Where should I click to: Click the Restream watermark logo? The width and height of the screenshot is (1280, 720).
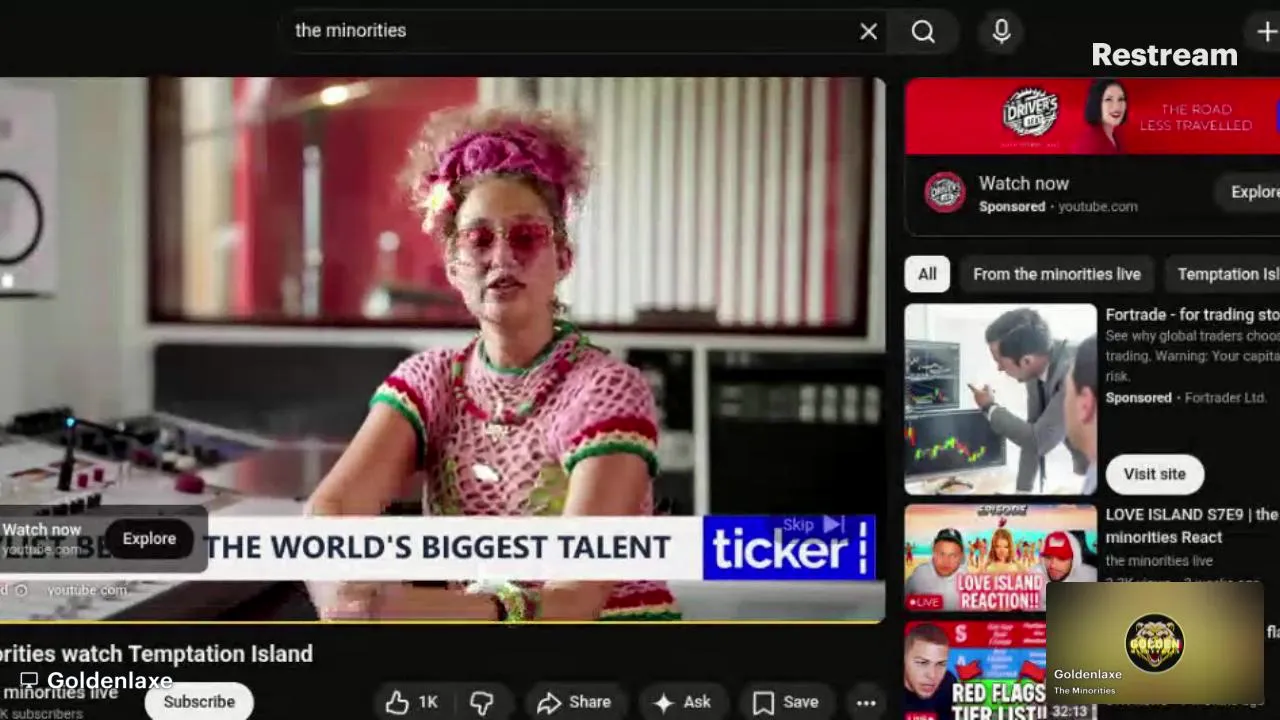[1164, 55]
